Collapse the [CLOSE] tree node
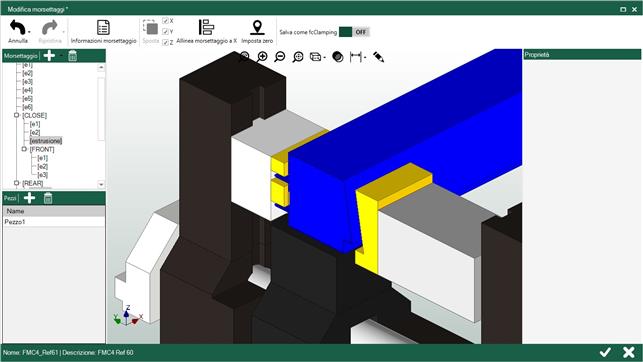The width and height of the screenshot is (643, 362). (16, 116)
